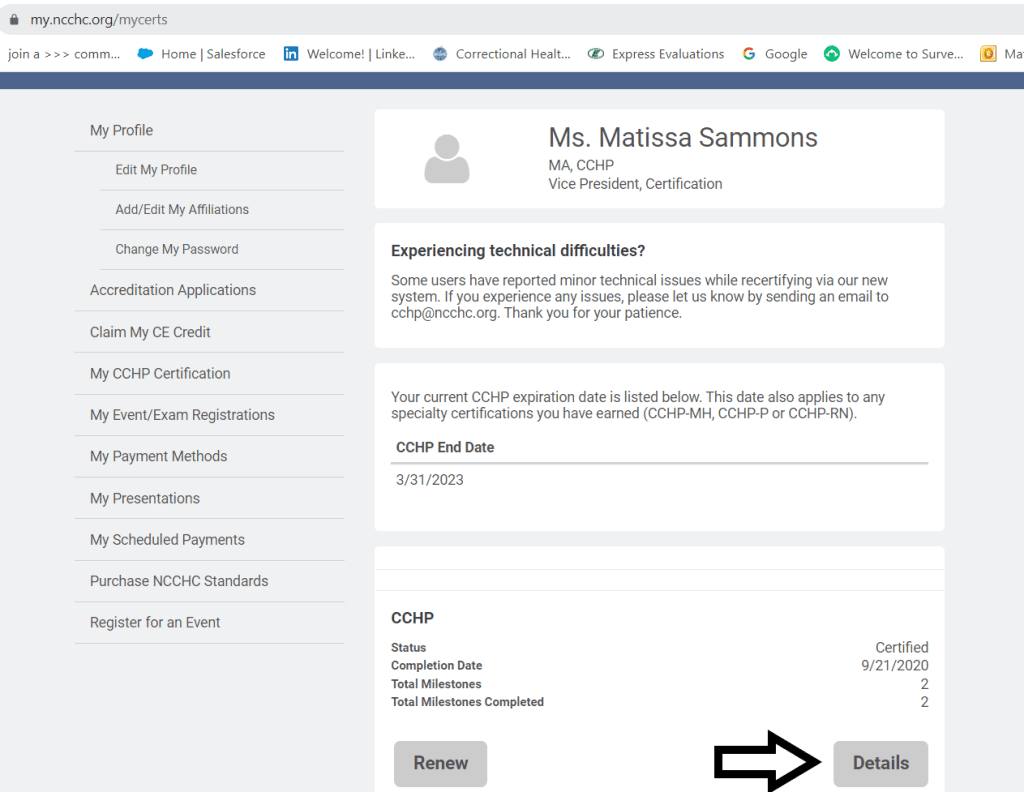Open Accreditation Applications page
Screen dimensions: 1024x792
(173, 290)
